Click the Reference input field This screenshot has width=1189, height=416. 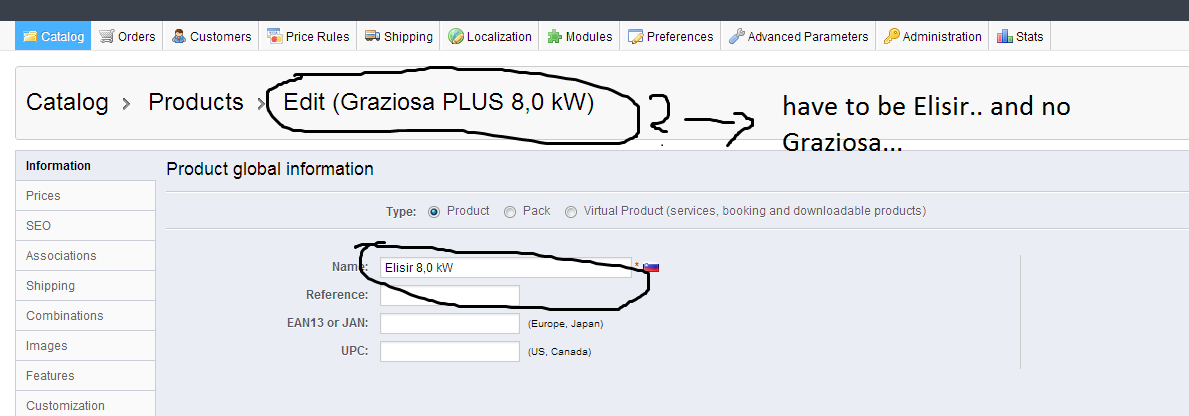(450, 296)
